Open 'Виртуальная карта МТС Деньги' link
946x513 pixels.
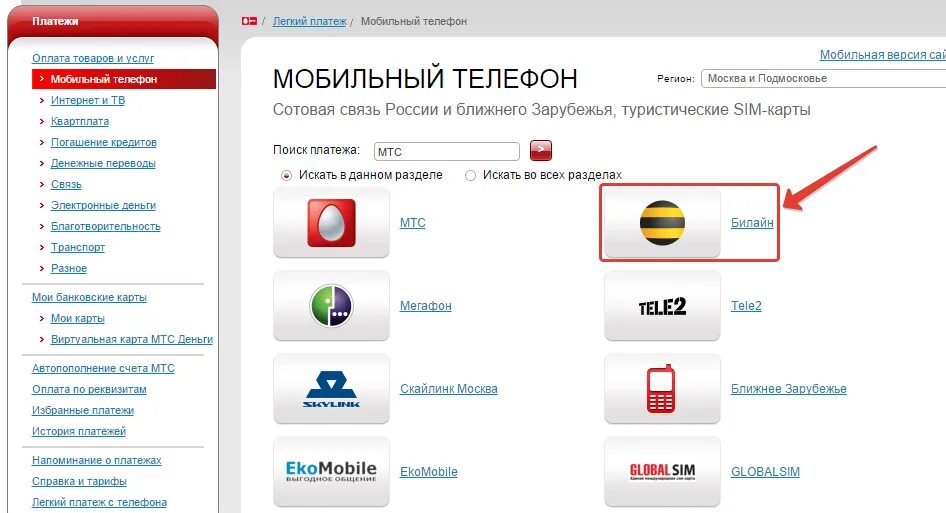[x=132, y=340]
